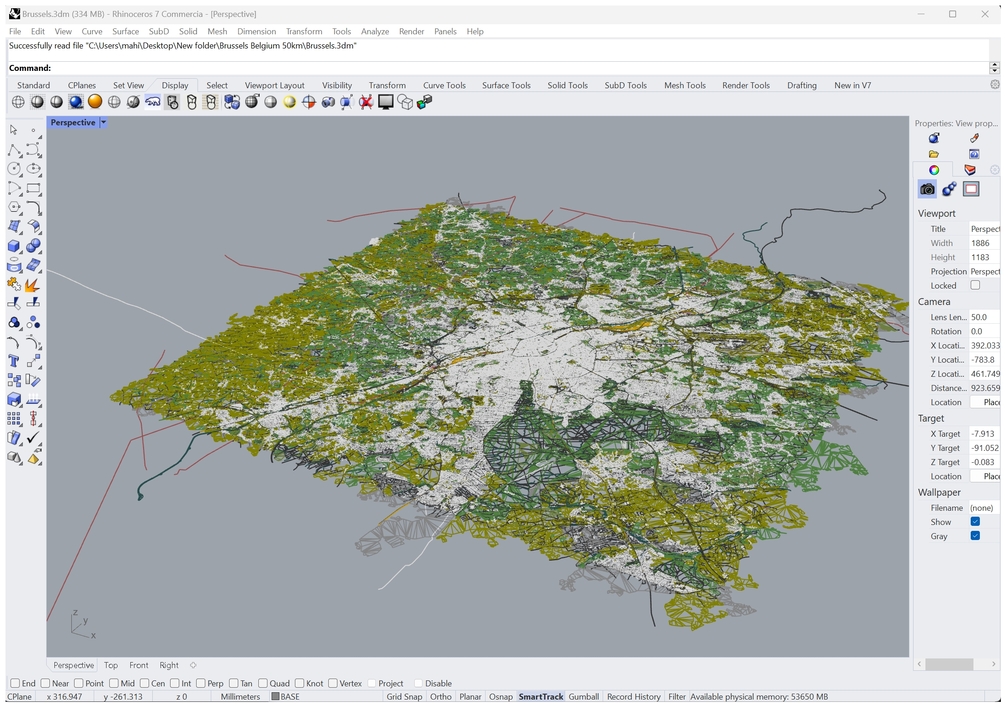The height and width of the screenshot is (706, 1005).
Task: Open the camera view properties icon
Action: (x=927, y=189)
